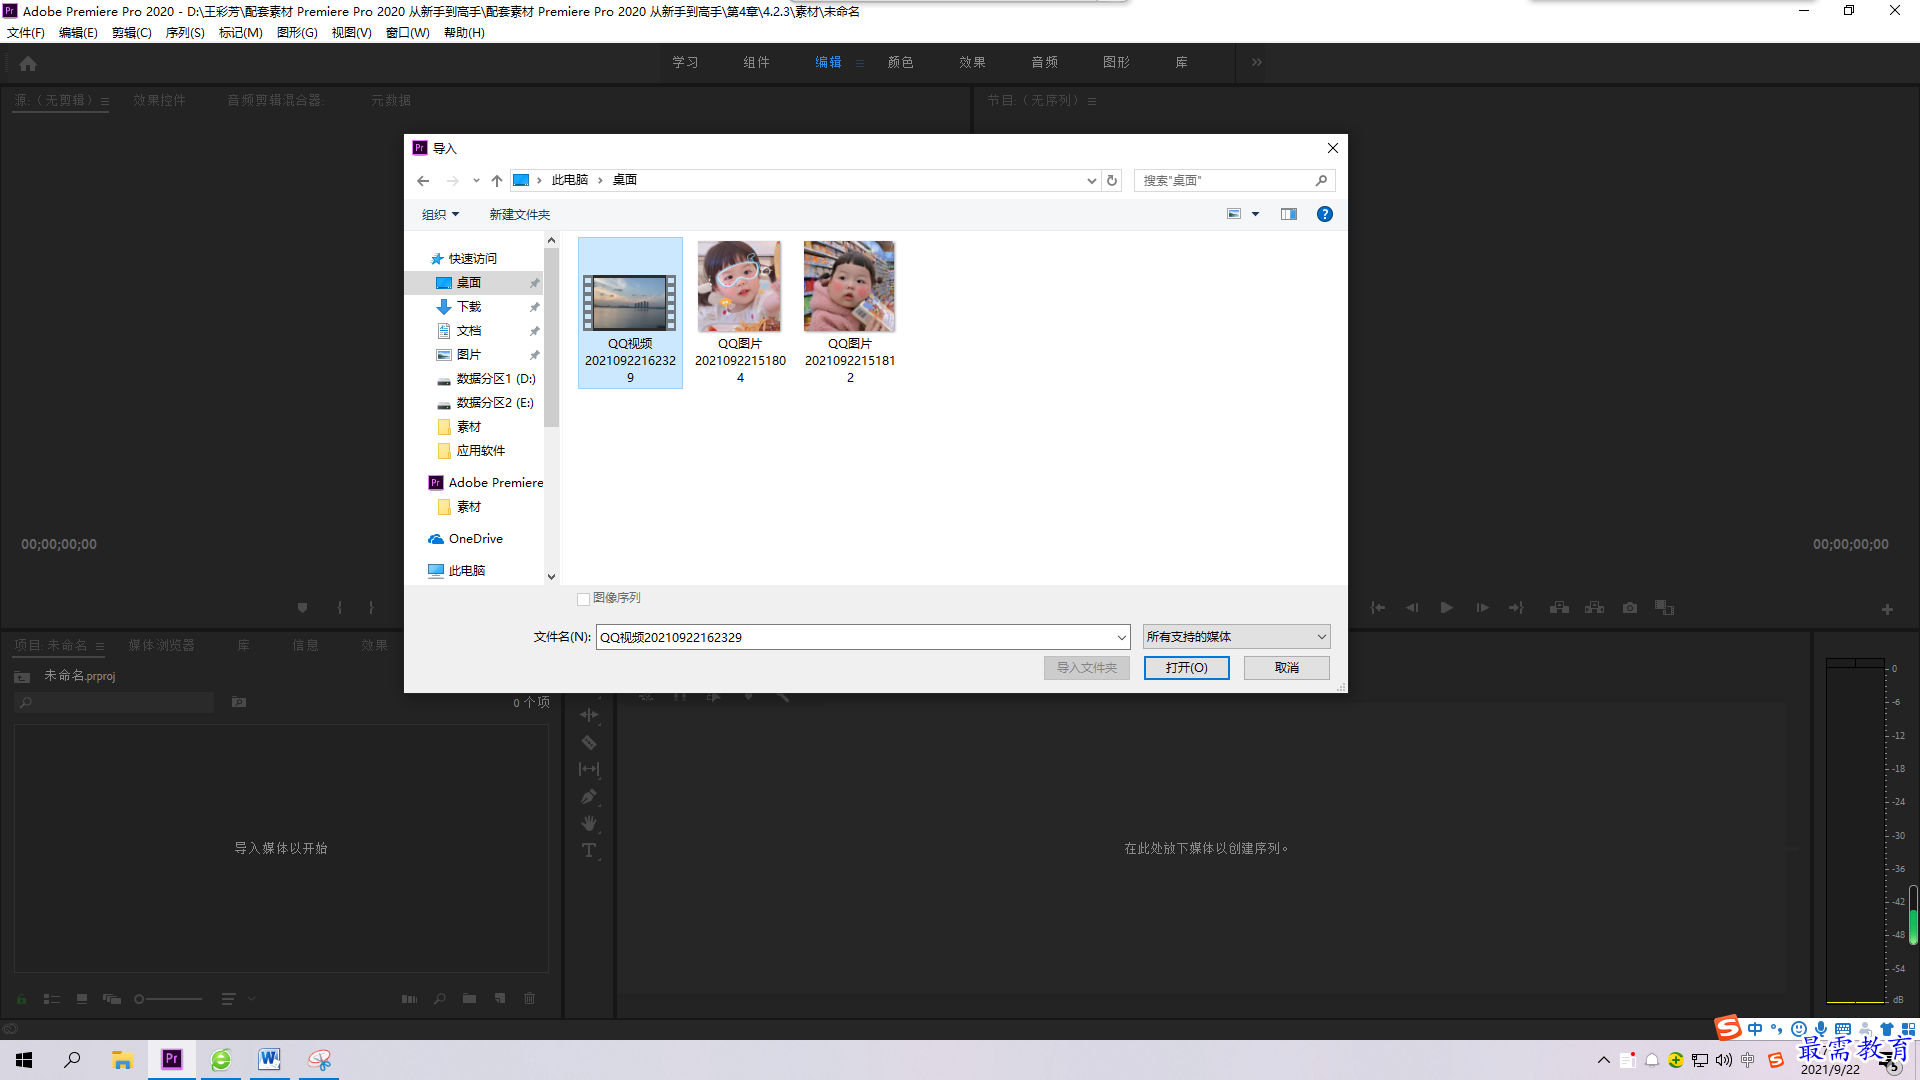Open the 所有支持的媒体 file type dropdown

click(1237, 637)
